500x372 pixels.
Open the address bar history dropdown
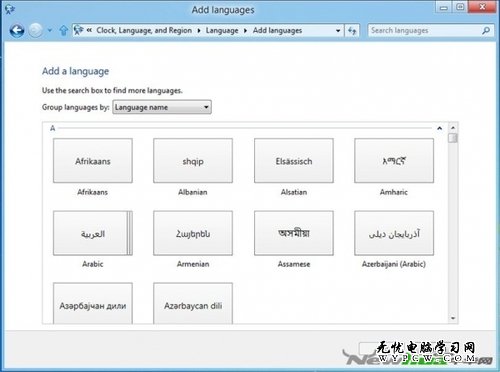coord(338,31)
